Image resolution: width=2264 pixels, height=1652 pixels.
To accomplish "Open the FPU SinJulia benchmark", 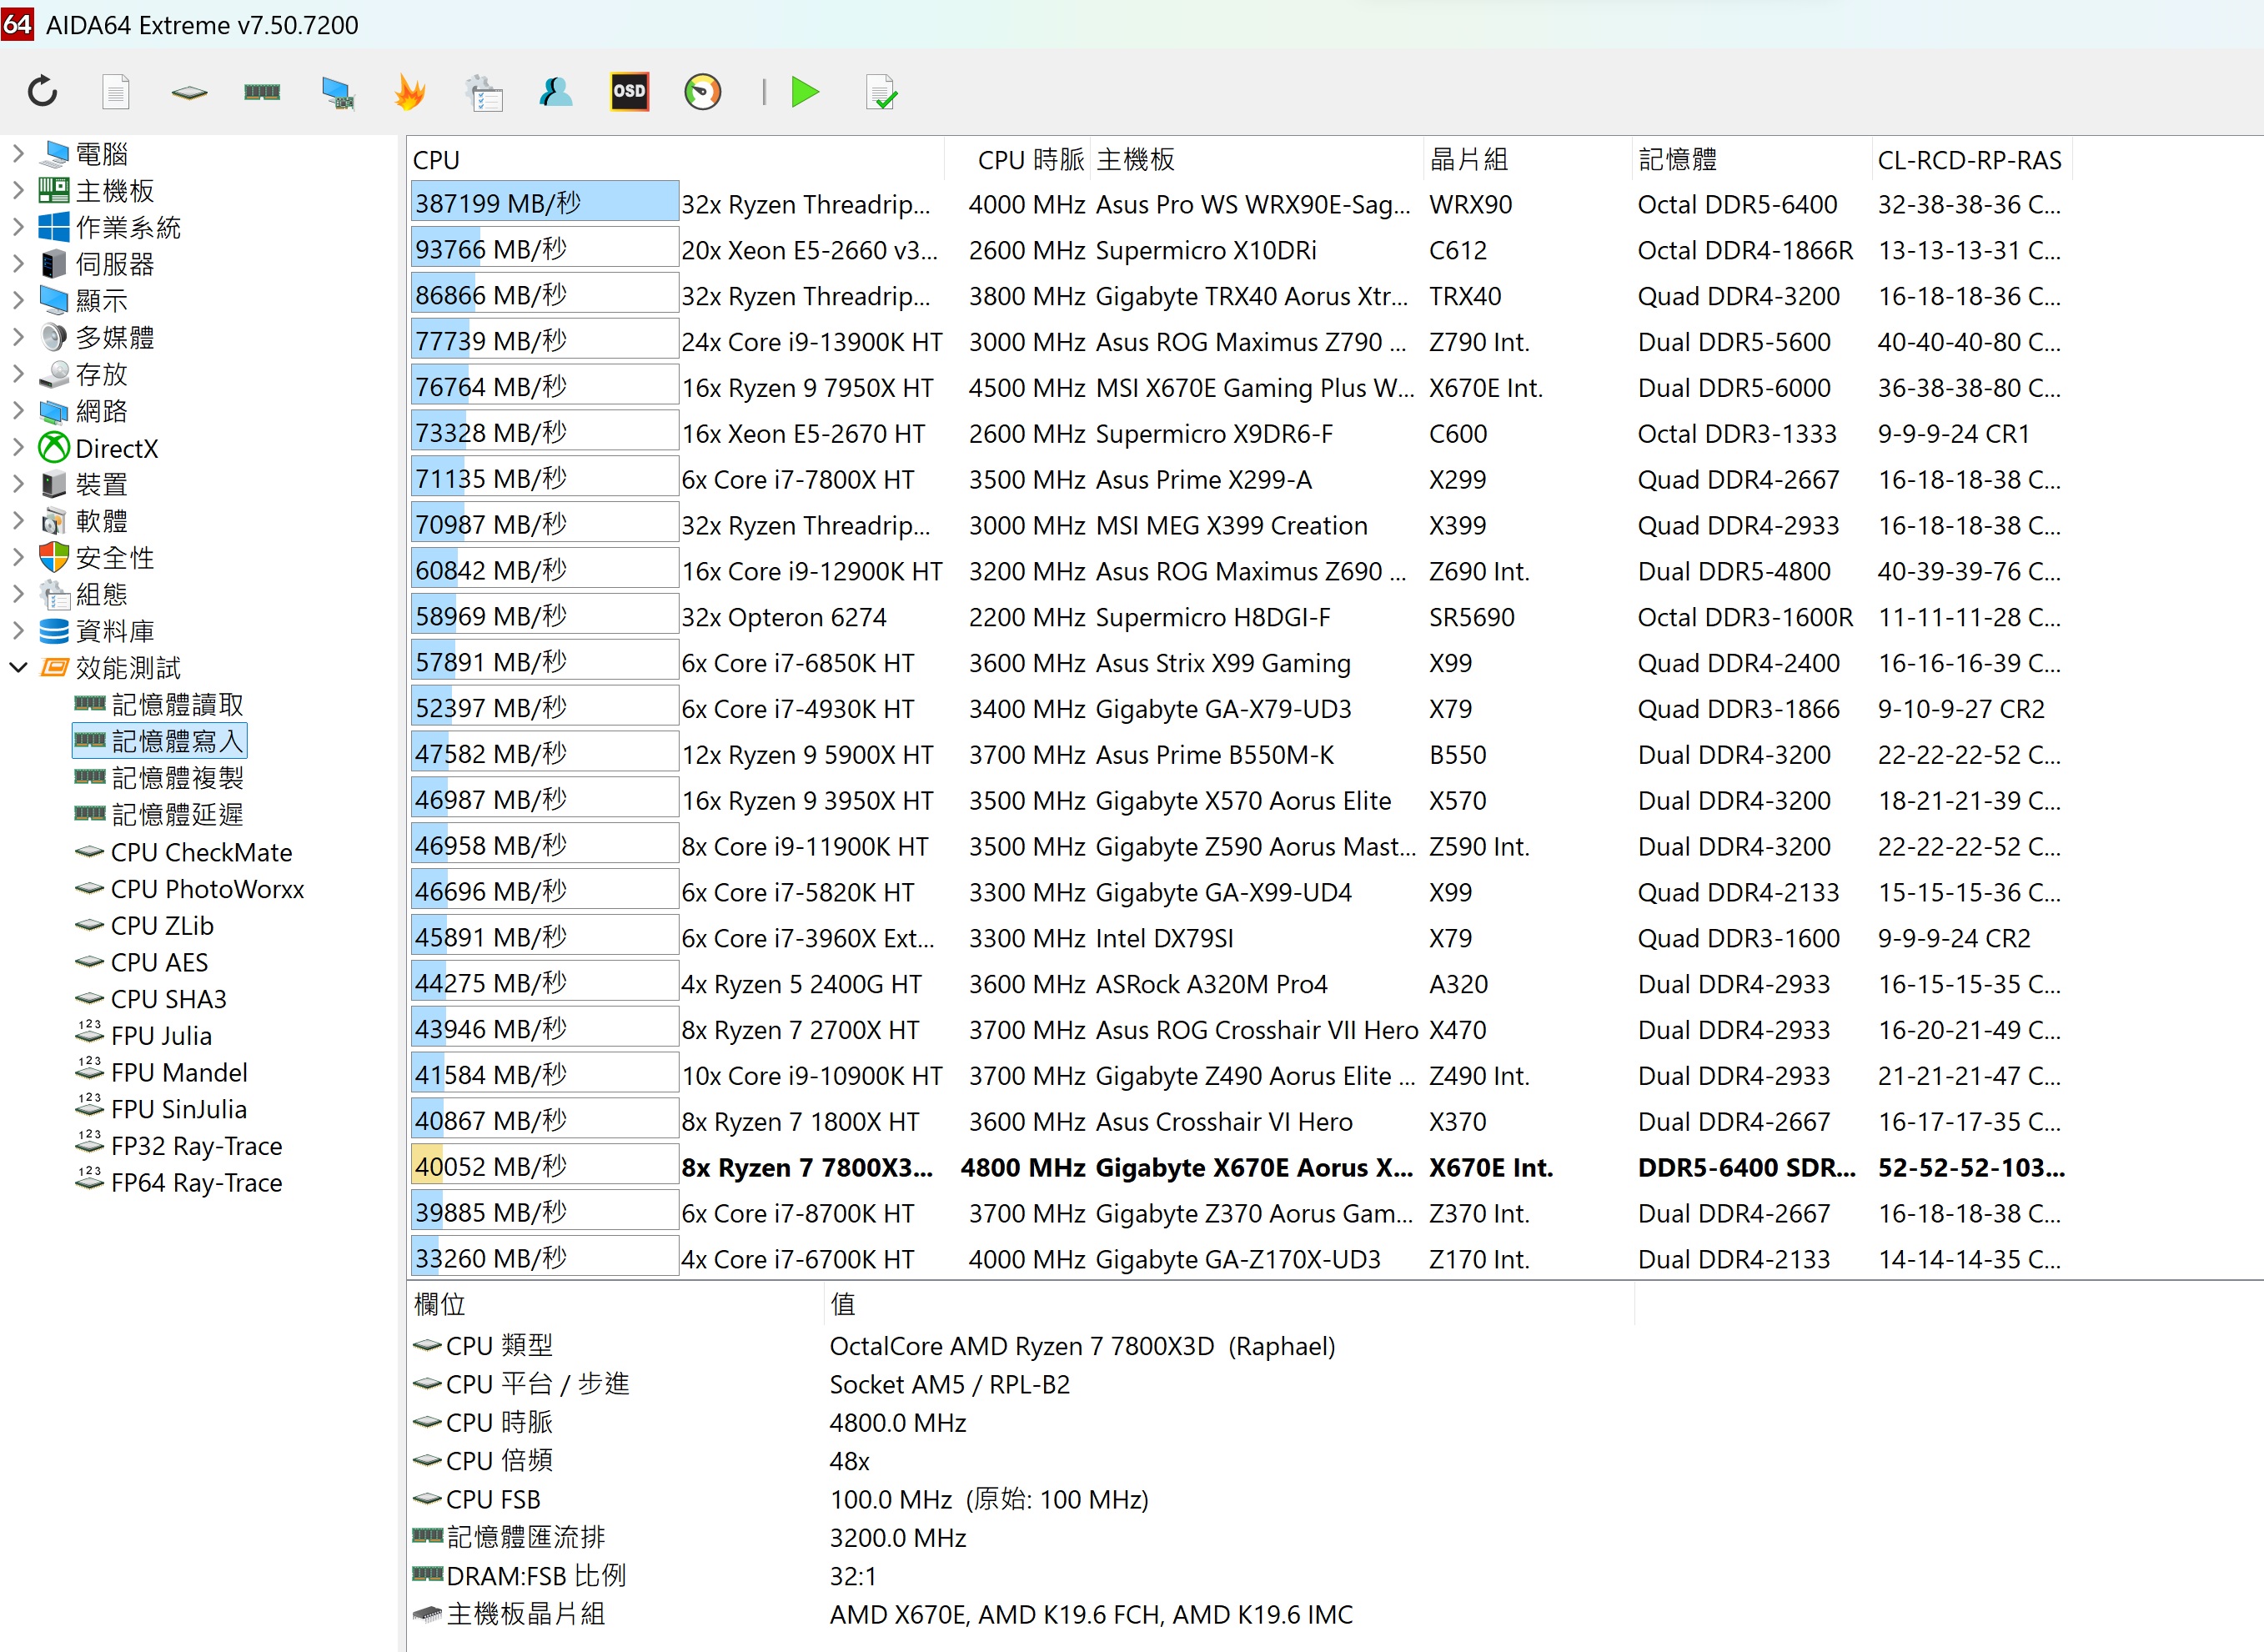I will pyautogui.click(x=161, y=1109).
